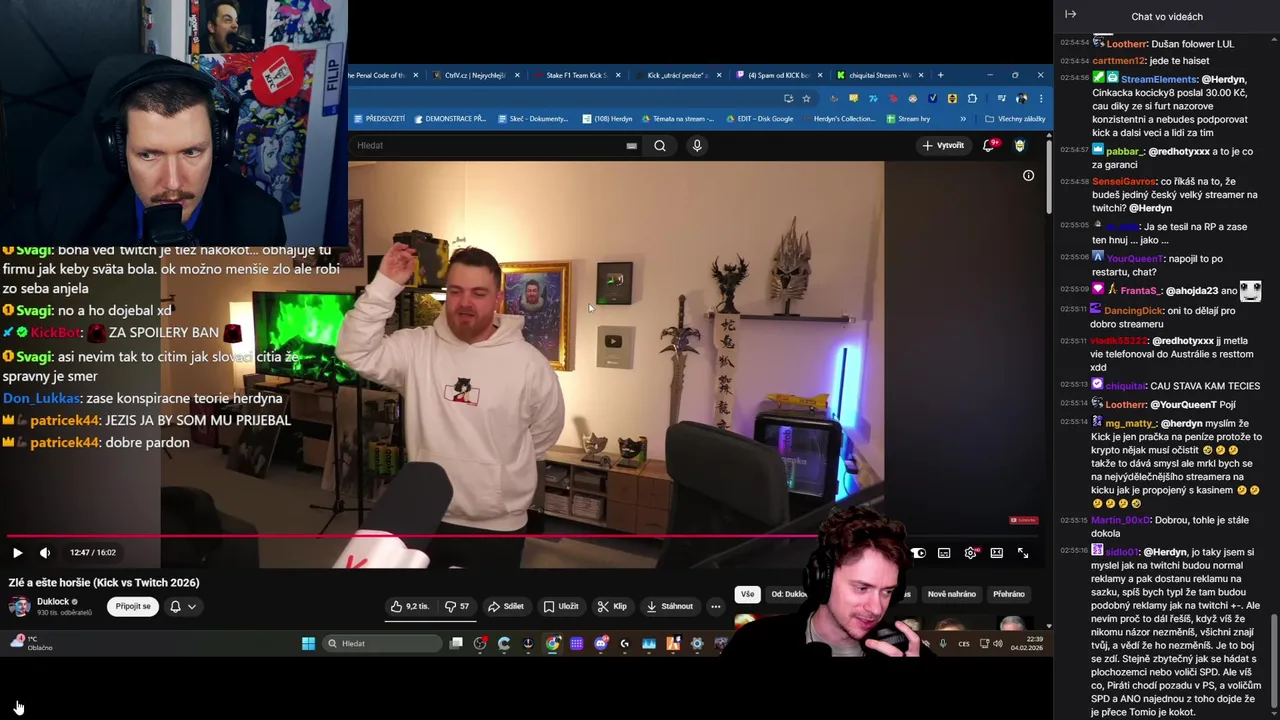1280x720 pixels.
Task: Click the info icon on the video
Action: pos(1028,176)
